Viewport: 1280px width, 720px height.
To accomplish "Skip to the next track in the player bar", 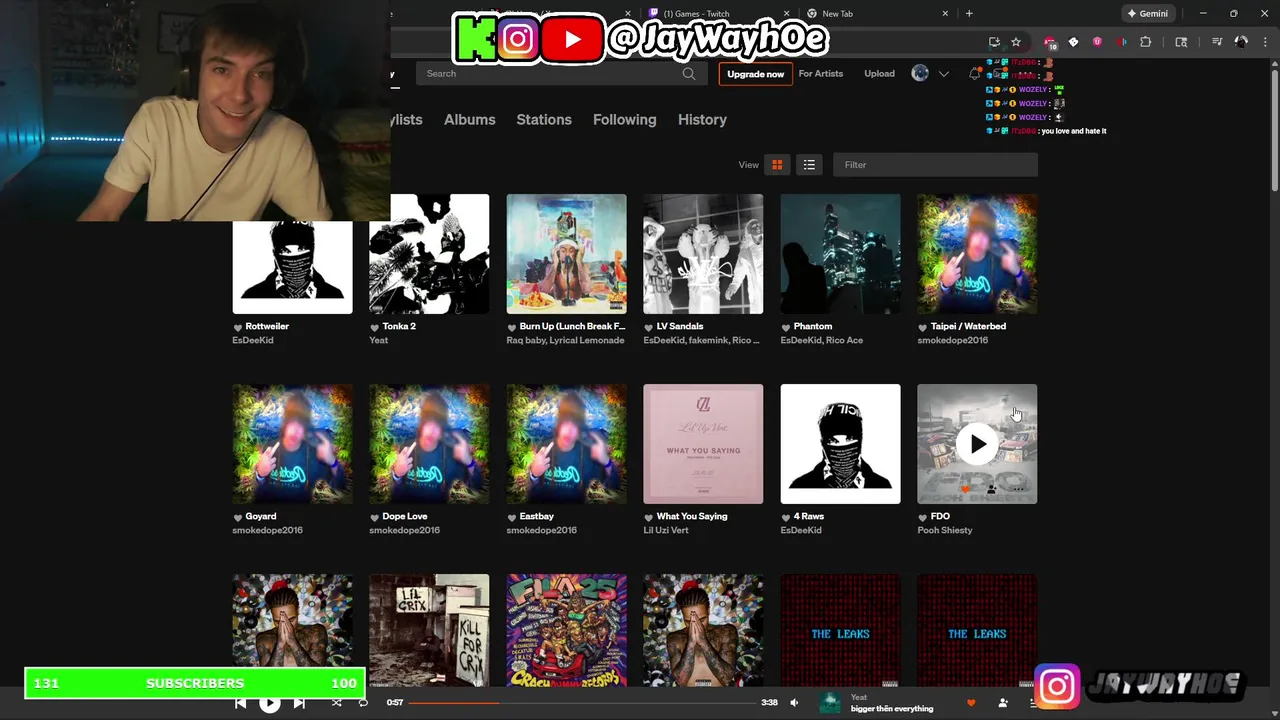I will point(299,703).
